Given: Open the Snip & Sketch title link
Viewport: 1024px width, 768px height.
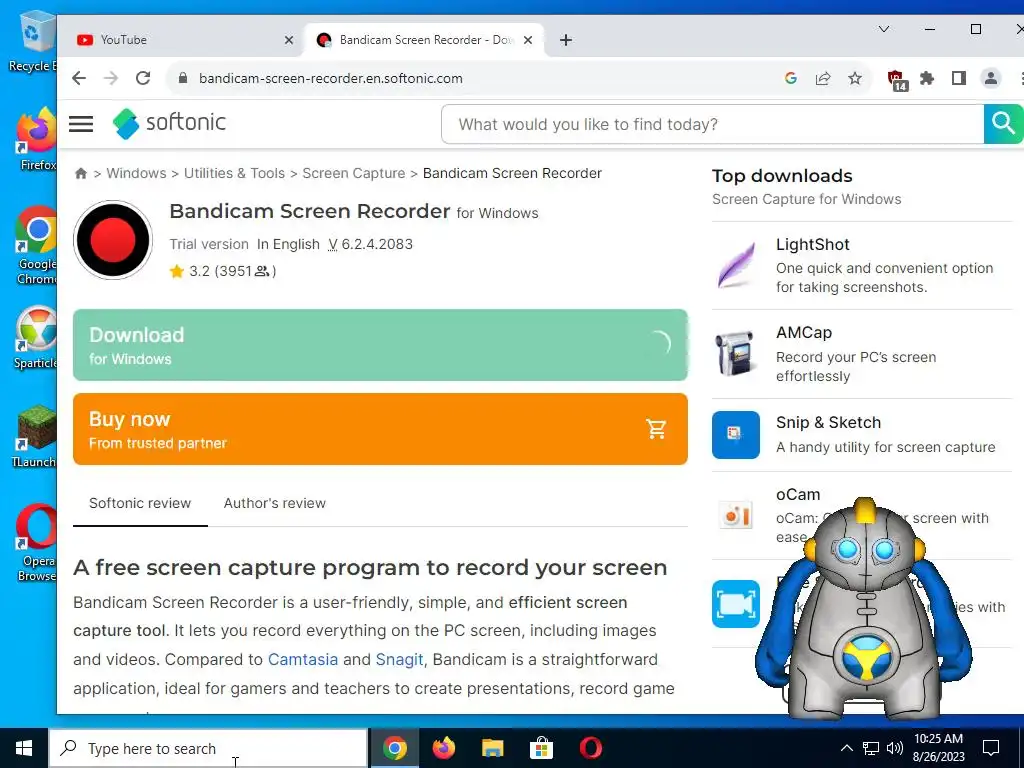Looking at the screenshot, I should tap(828, 423).
